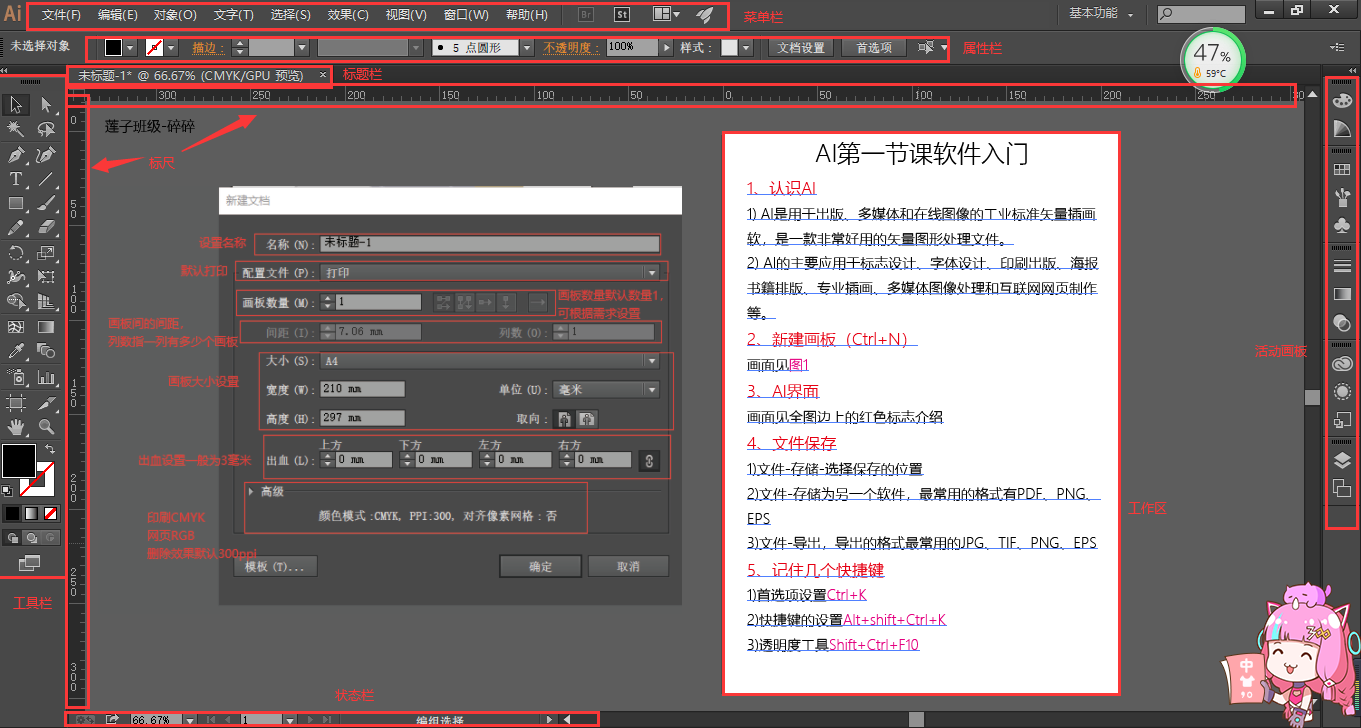Viewport: 1361px width, 728px height.
Task: Open the A4 size dropdown
Action: click(x=652, y=360)
